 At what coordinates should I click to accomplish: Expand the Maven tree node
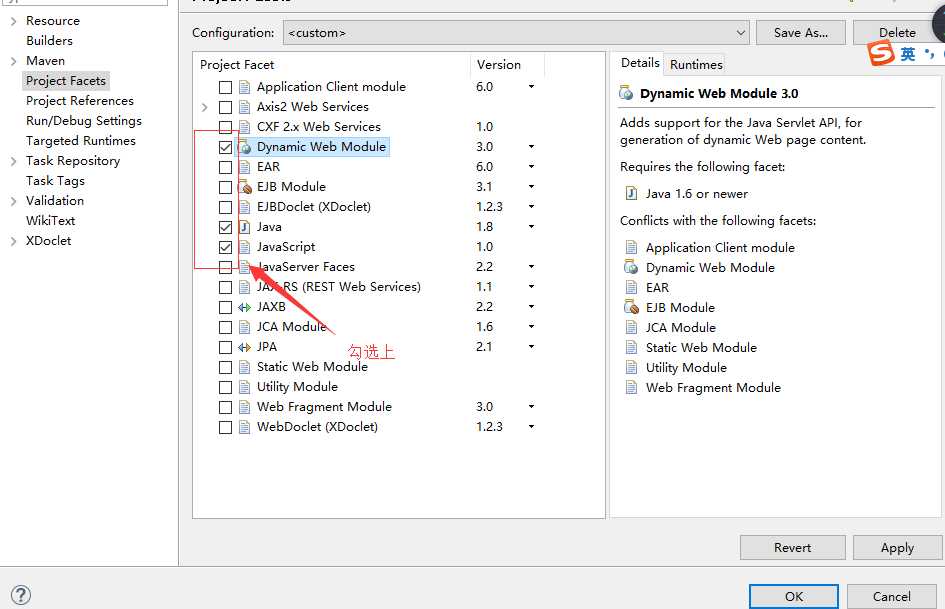pos(13,61)
